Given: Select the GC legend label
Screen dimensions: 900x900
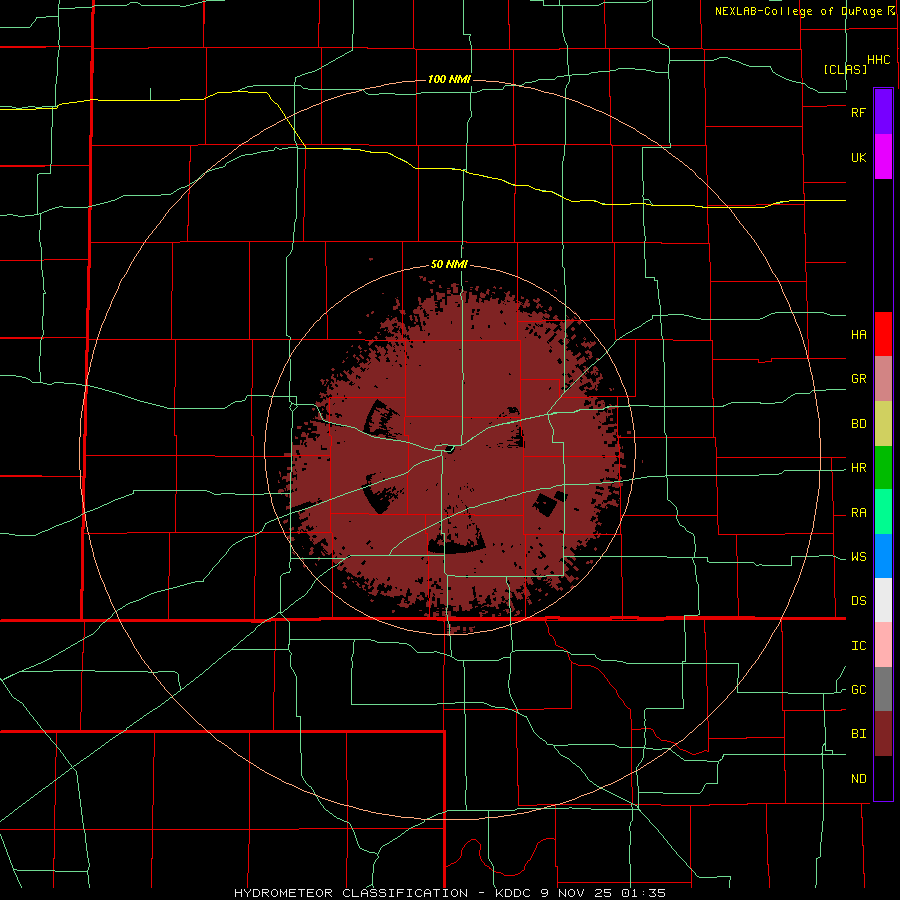Looking at the screenshot, I should [858, 690].
